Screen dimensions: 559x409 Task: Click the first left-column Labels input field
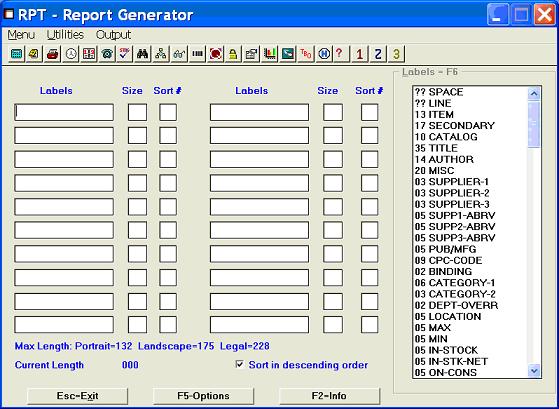tap(64, 112)
